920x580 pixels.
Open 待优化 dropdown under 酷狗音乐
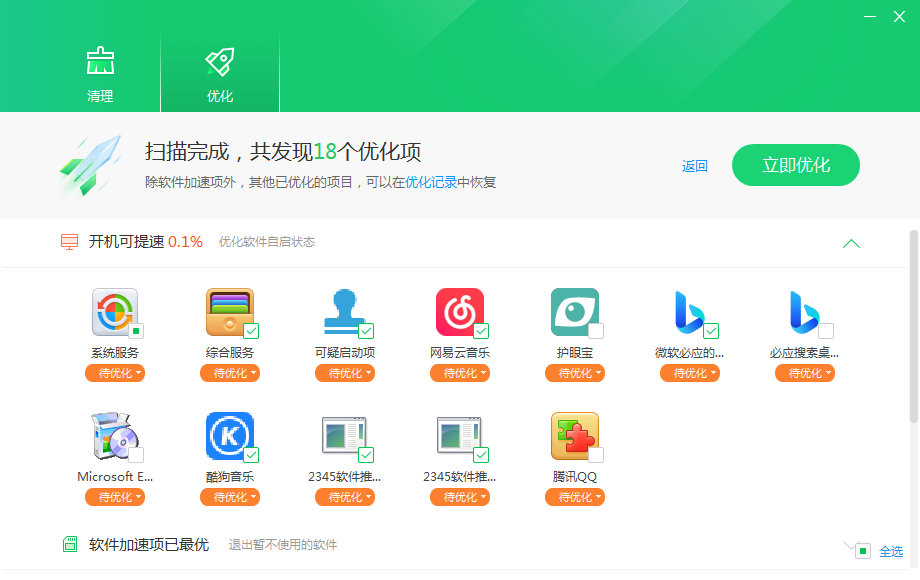(230, 497)
